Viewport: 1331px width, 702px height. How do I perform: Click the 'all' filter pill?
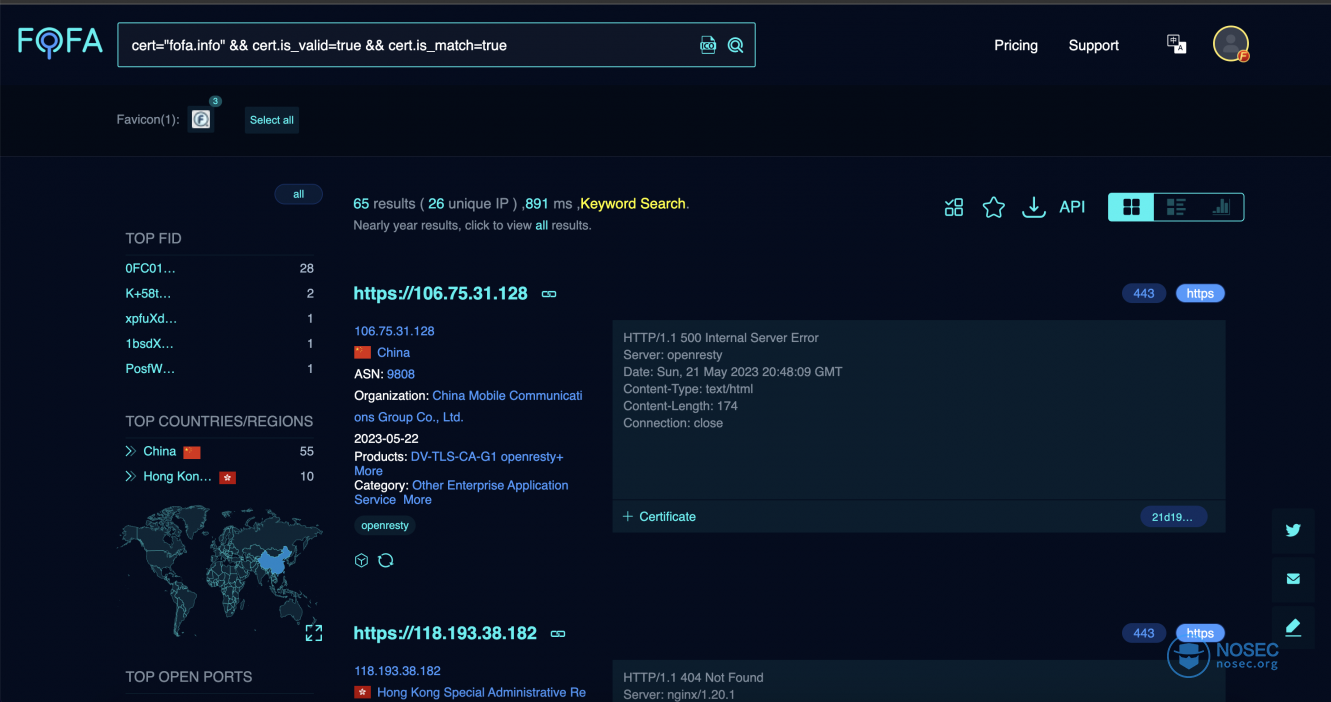[x=298, y=194]
